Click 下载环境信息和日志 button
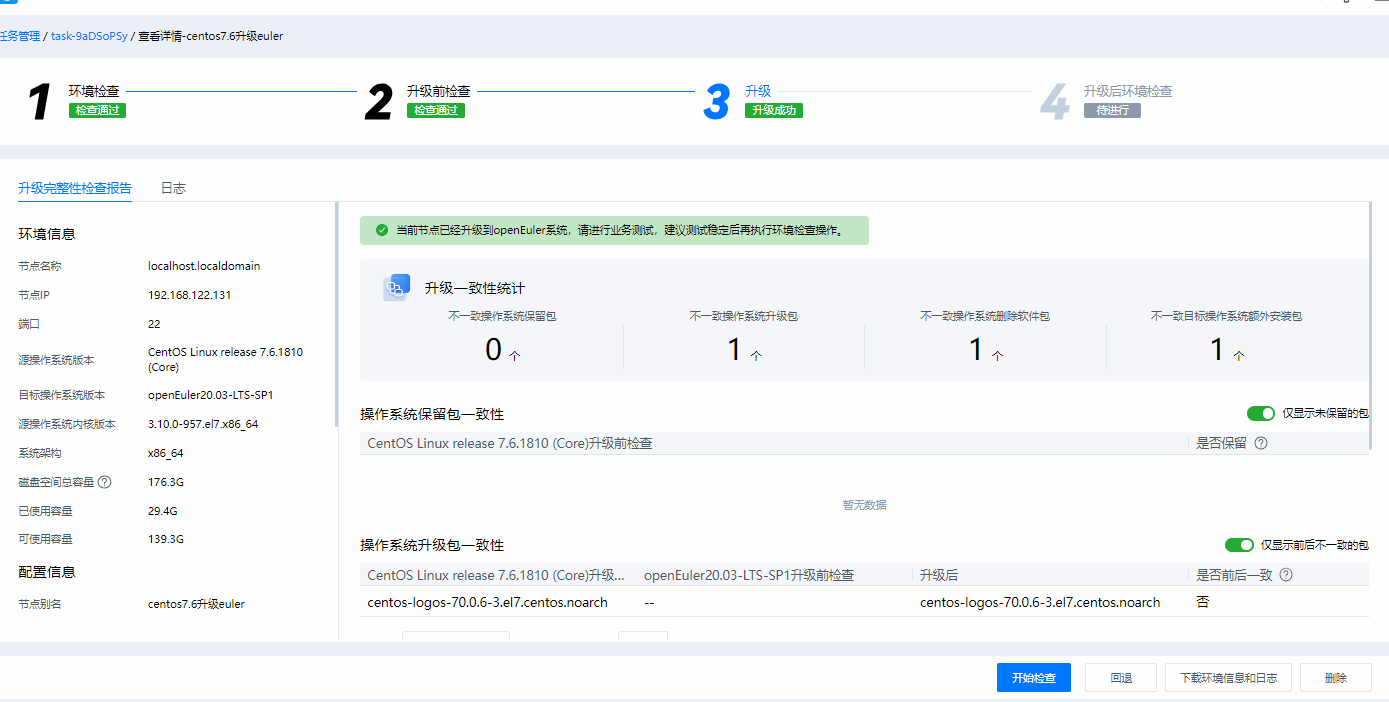This screenshot has width=1389, height=702. coord(1228,677)
